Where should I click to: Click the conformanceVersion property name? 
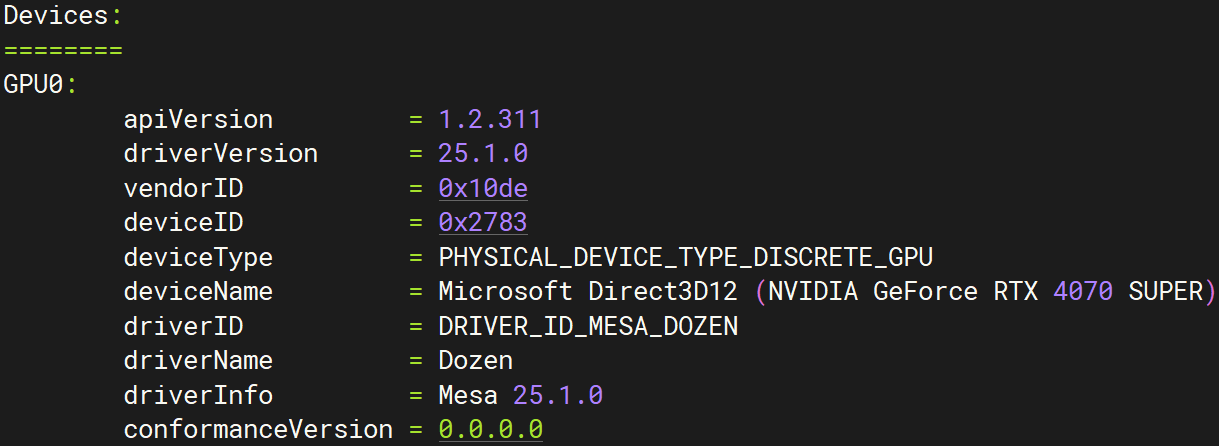pos(258,429)
